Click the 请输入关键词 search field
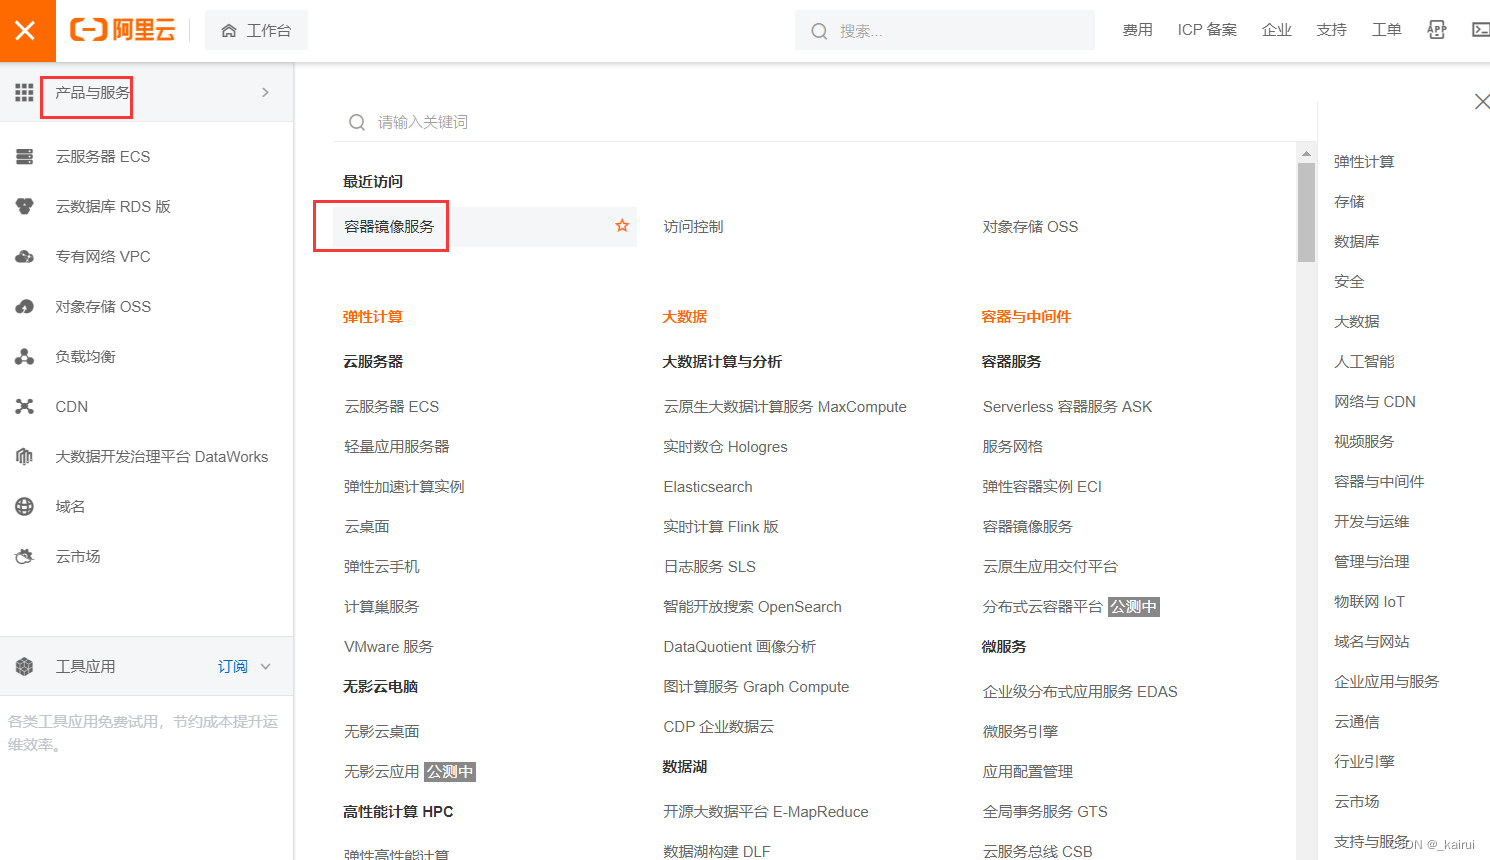Viewport: 1490px width, 860px height. (x=824, y=122)
